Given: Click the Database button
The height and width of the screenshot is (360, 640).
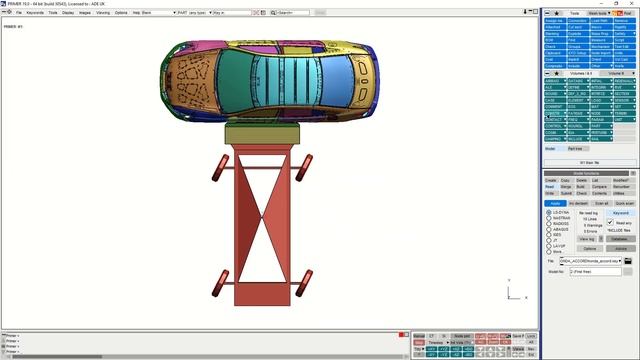Looking at the screenshot, I should click(620, 239).
